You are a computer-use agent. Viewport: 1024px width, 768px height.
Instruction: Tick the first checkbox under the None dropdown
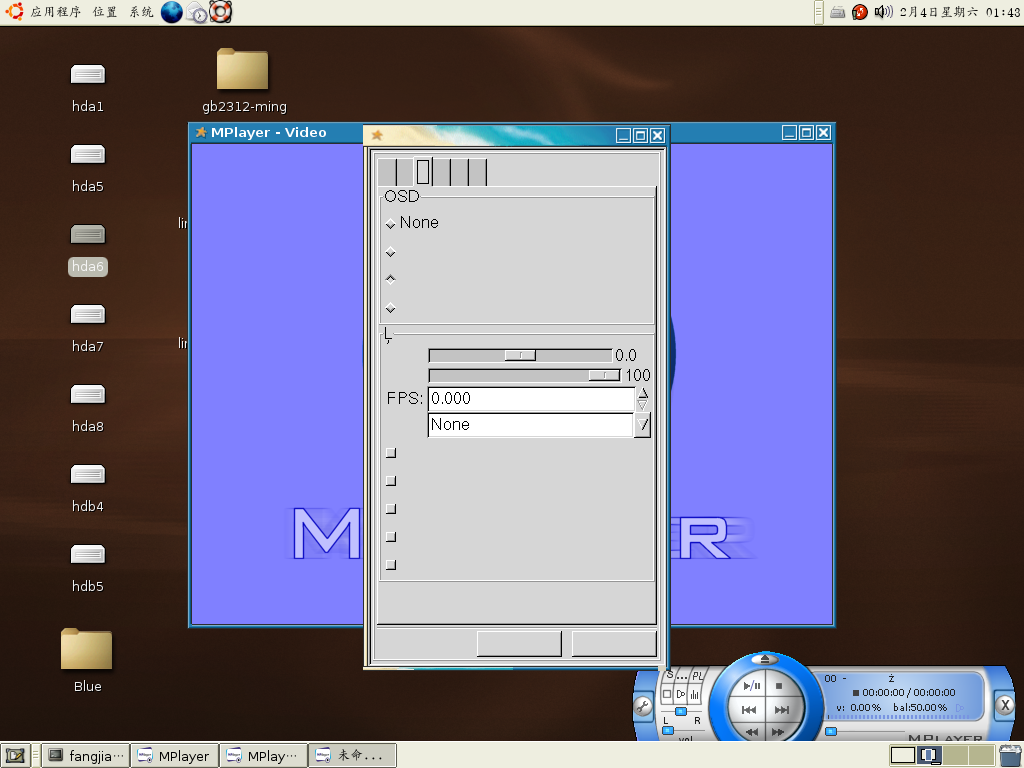point(391,453)
